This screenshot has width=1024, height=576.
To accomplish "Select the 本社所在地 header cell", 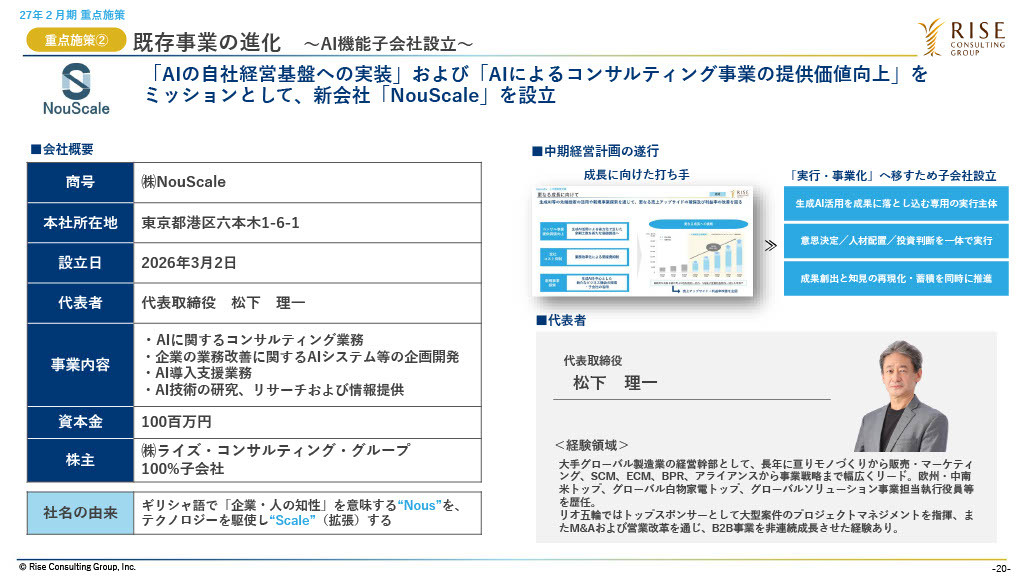I will pyautogui.click(x=80, y=223).
